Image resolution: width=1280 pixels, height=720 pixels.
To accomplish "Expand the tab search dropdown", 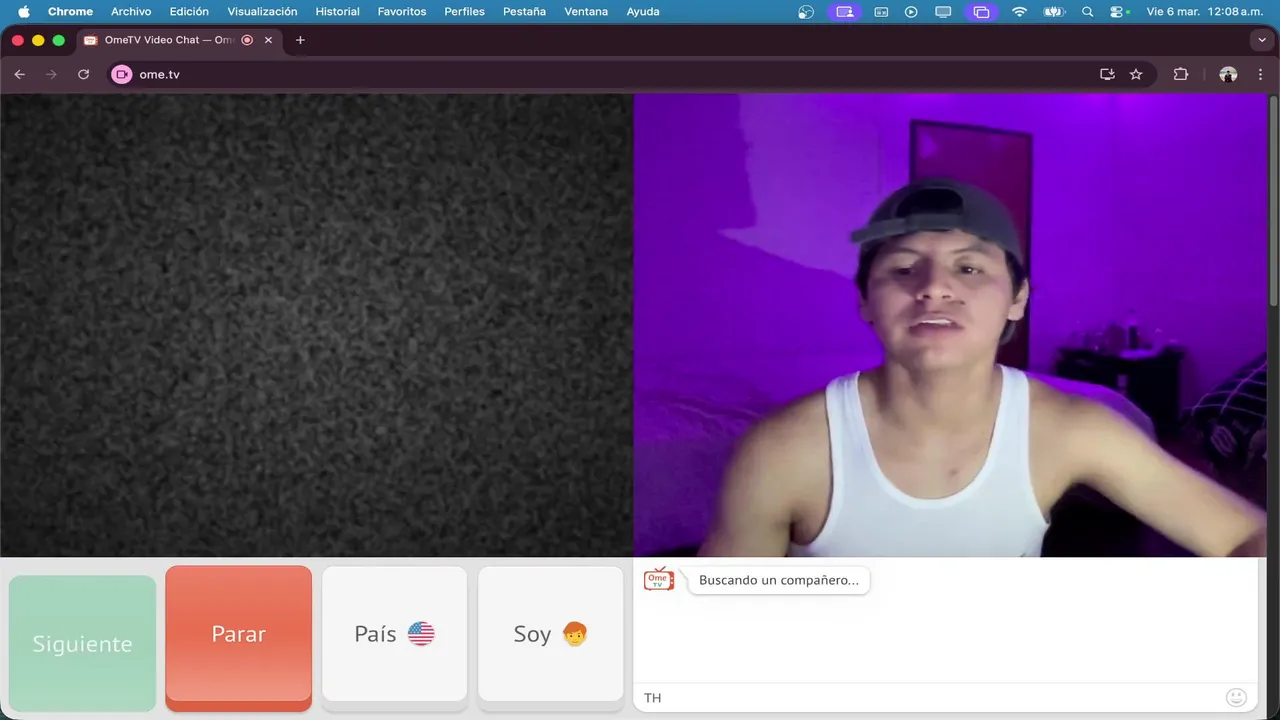I will (x=1261, y=40).
